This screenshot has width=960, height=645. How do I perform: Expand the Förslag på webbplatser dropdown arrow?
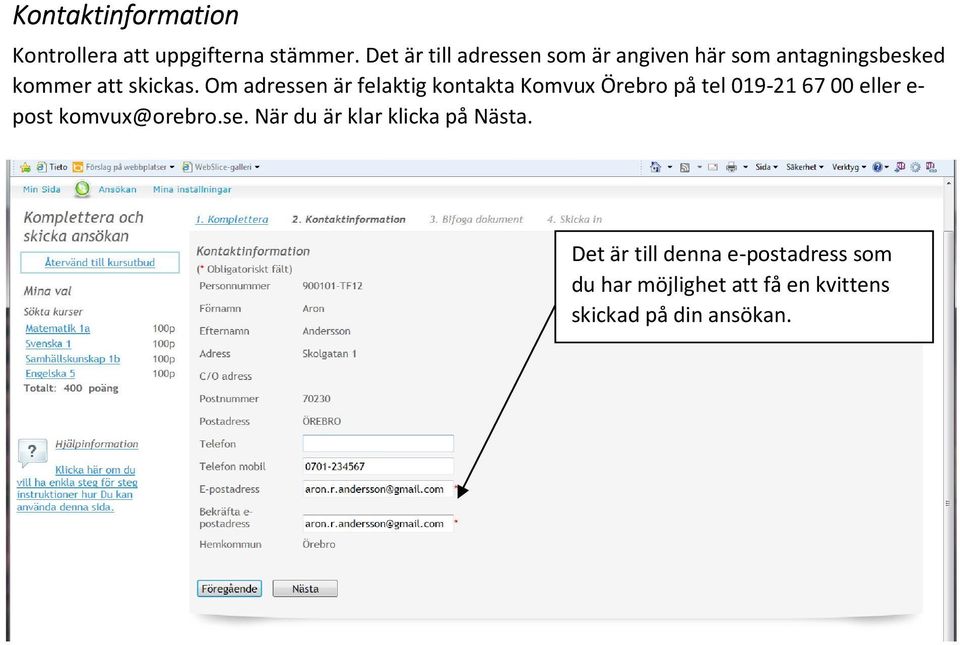[172, 167]
